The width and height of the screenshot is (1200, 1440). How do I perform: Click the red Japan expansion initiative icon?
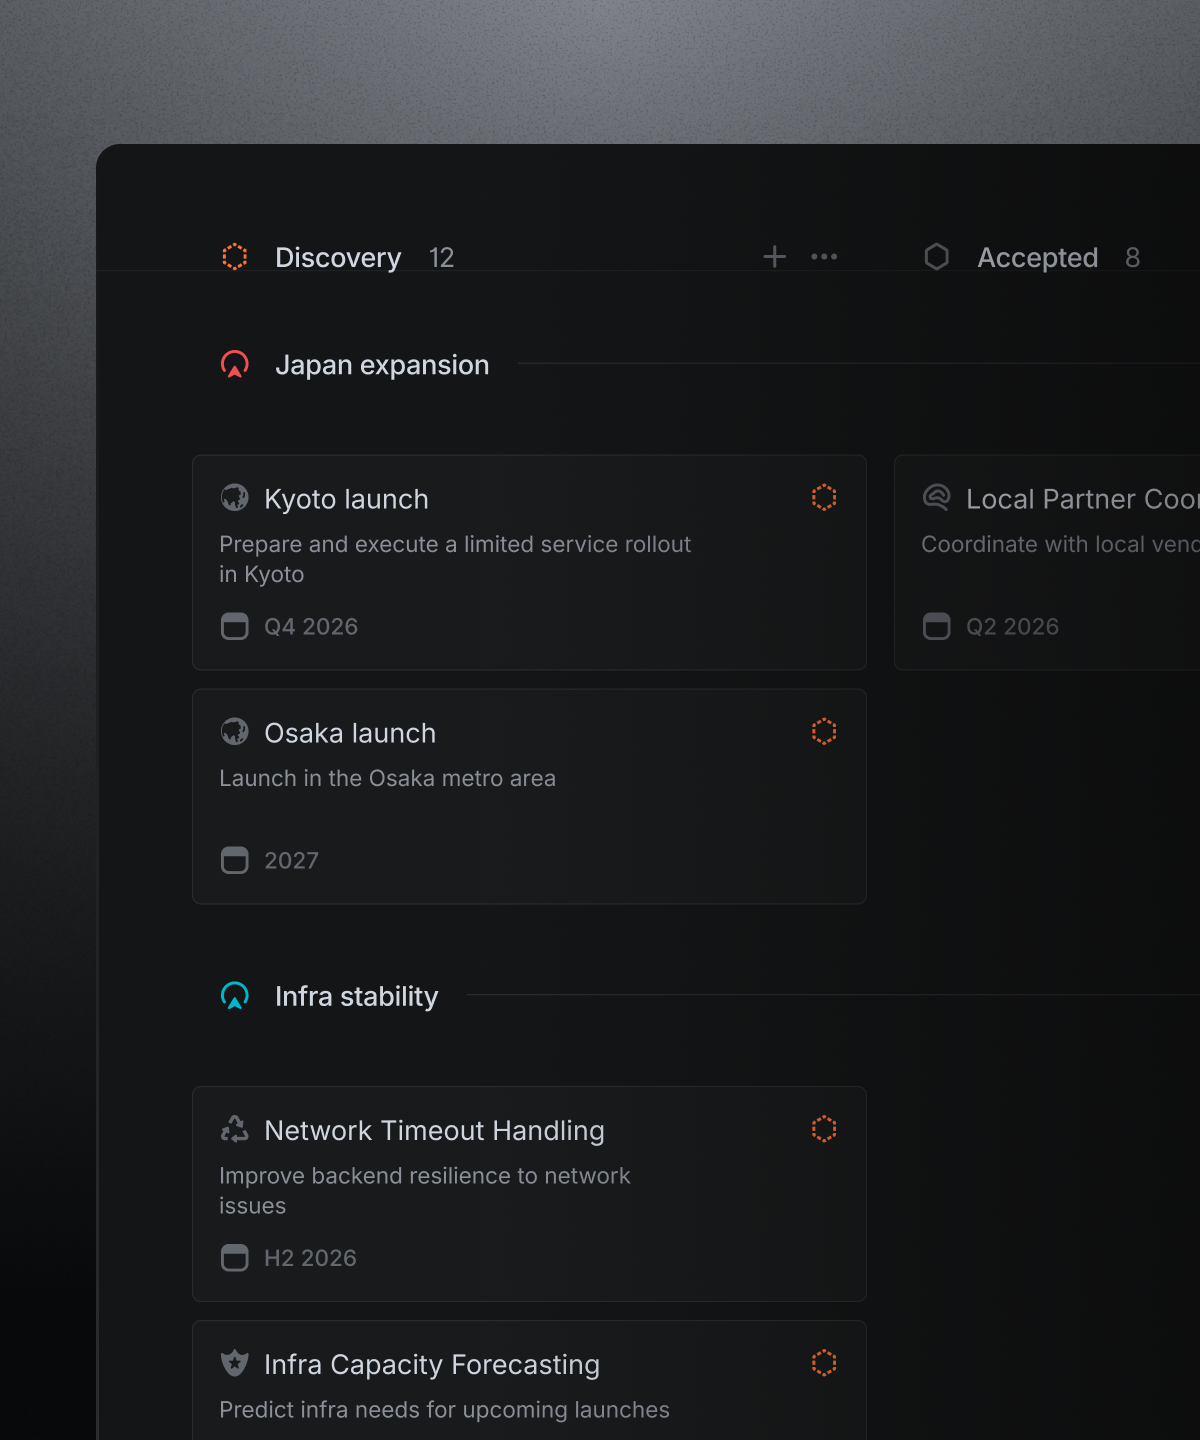[235, 365]
